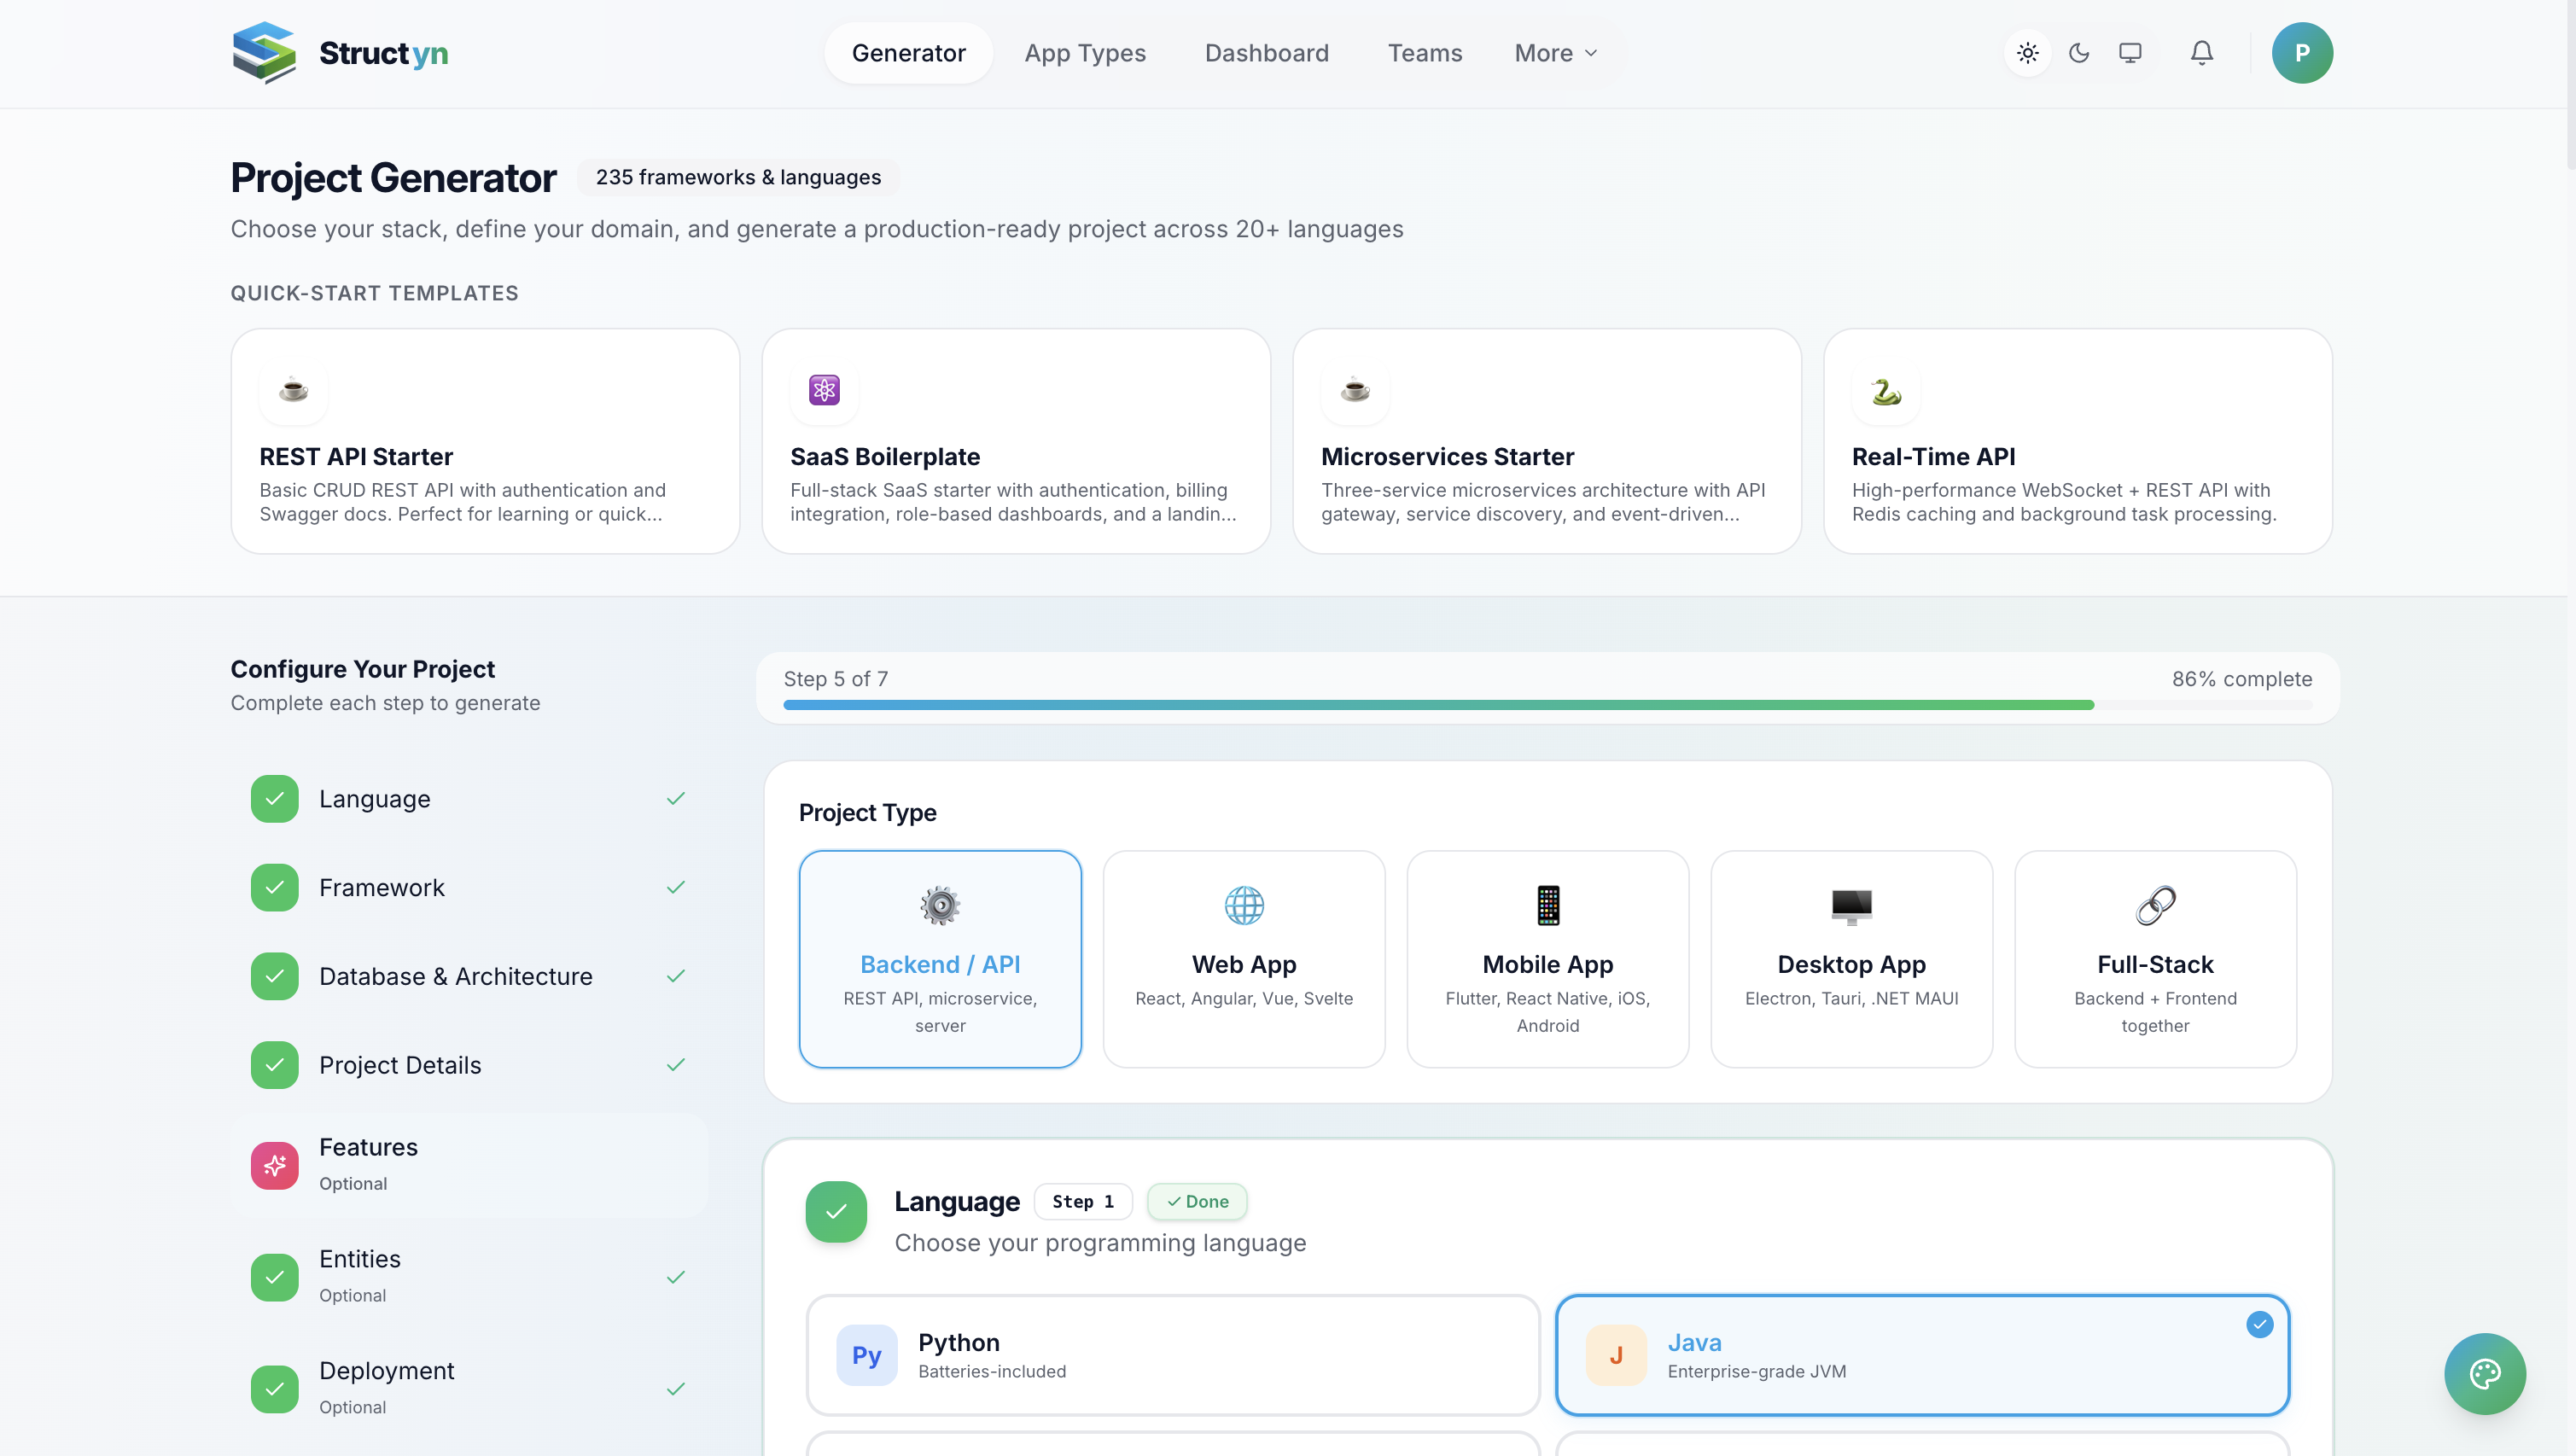Open the Dashboard tab

1267,53
